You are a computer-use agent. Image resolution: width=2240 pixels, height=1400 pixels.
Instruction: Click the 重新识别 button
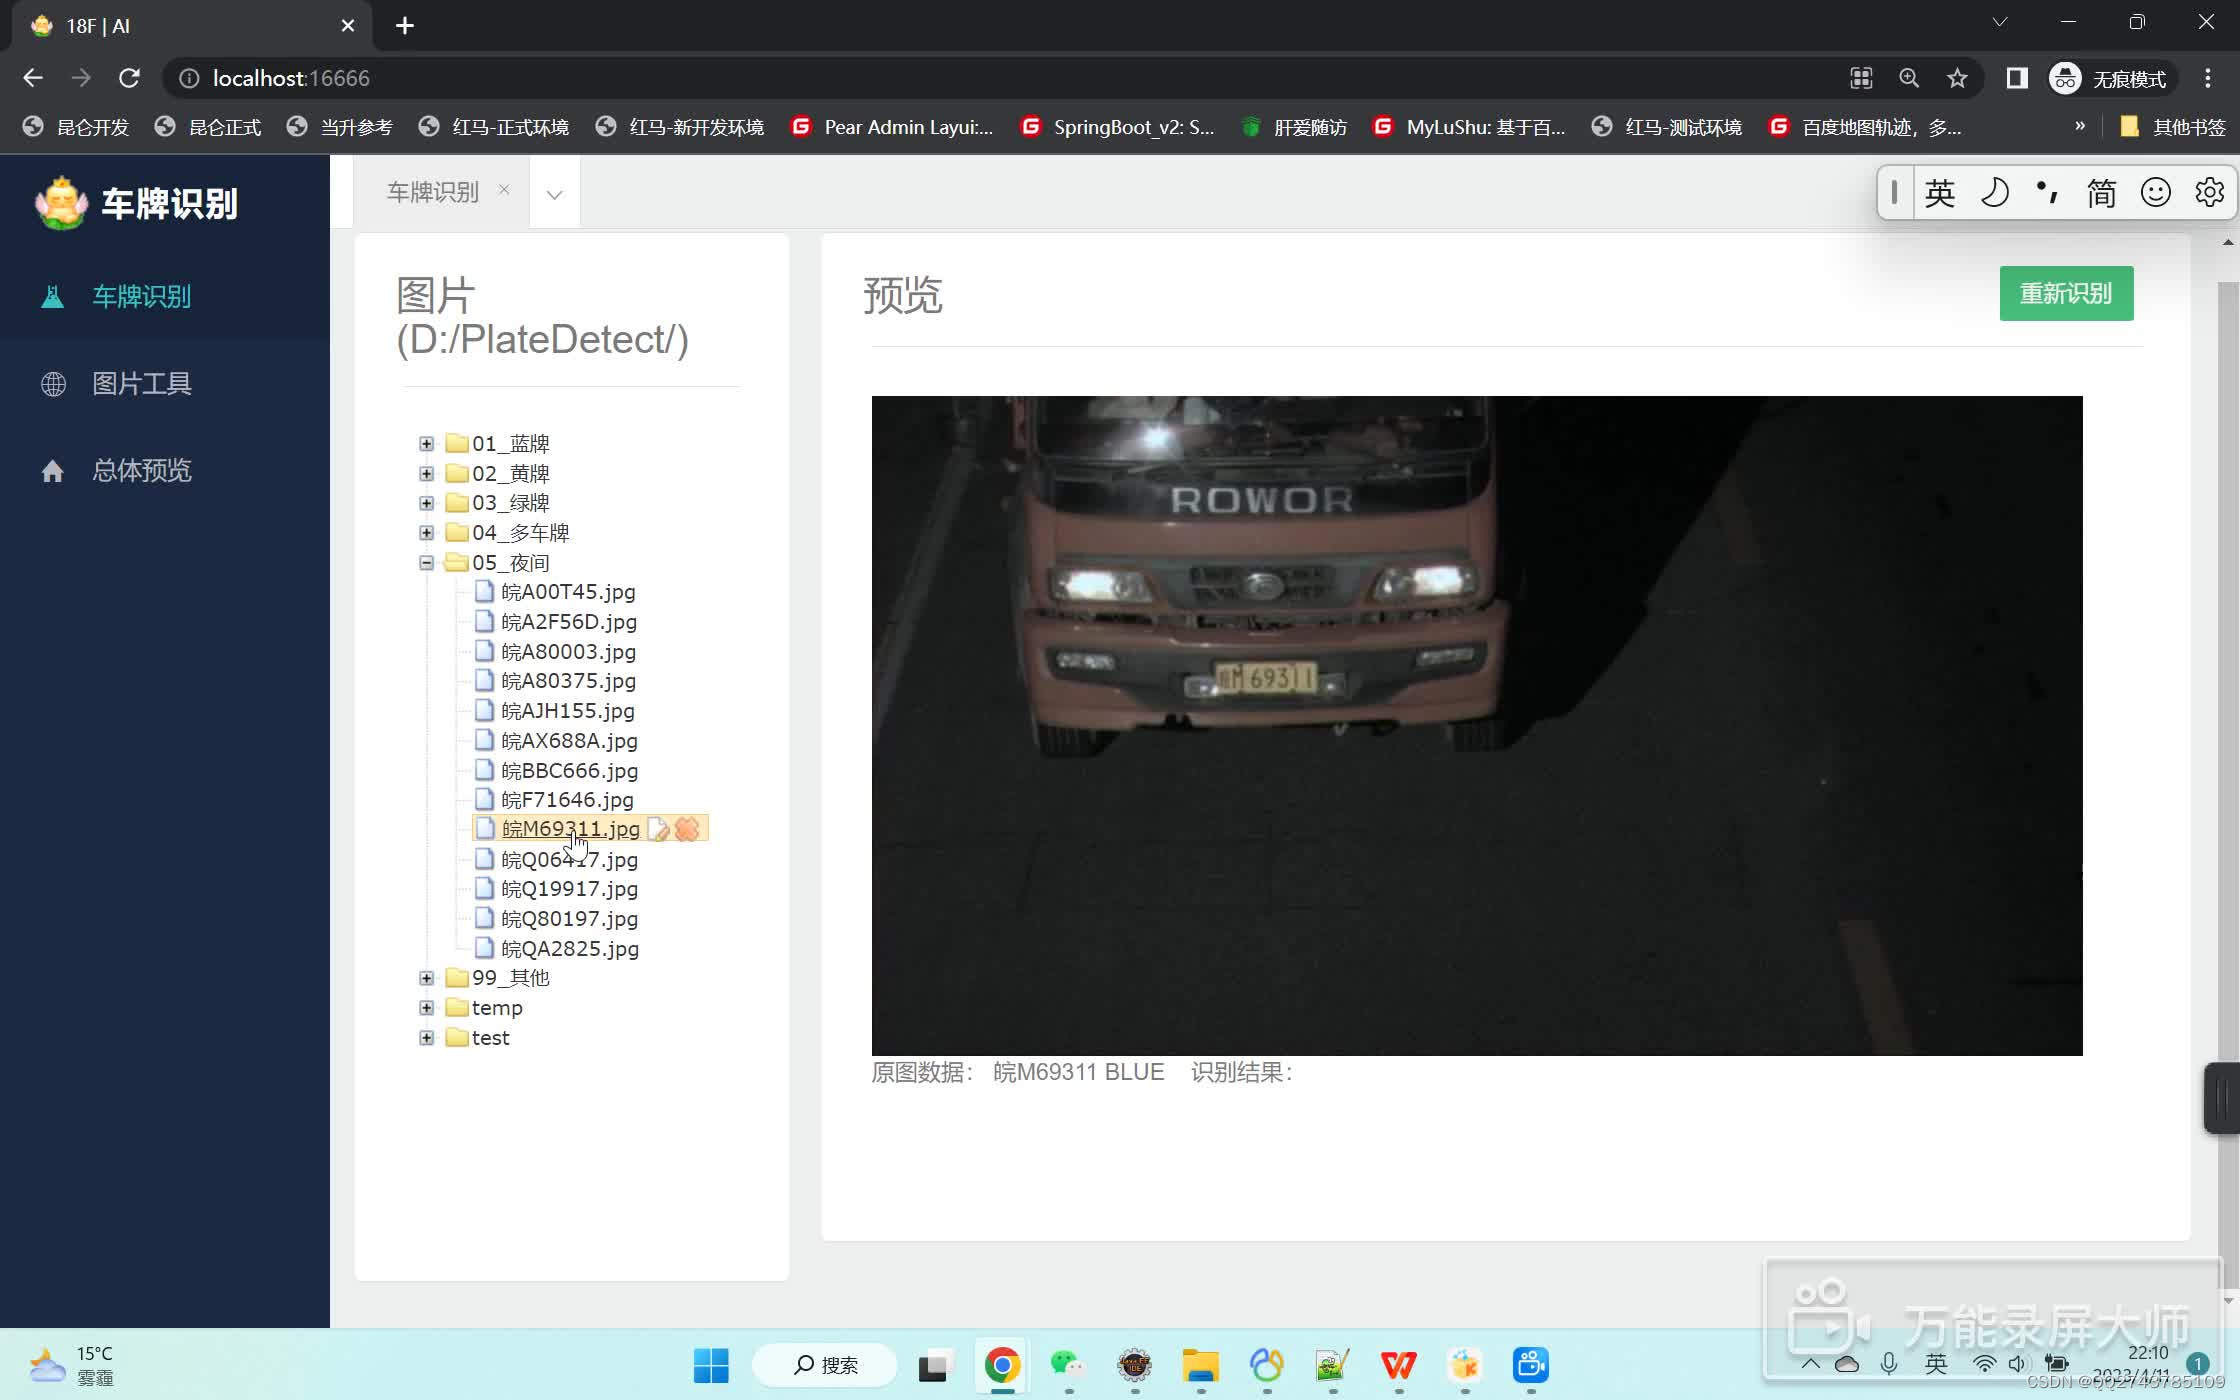(2065, 294)
